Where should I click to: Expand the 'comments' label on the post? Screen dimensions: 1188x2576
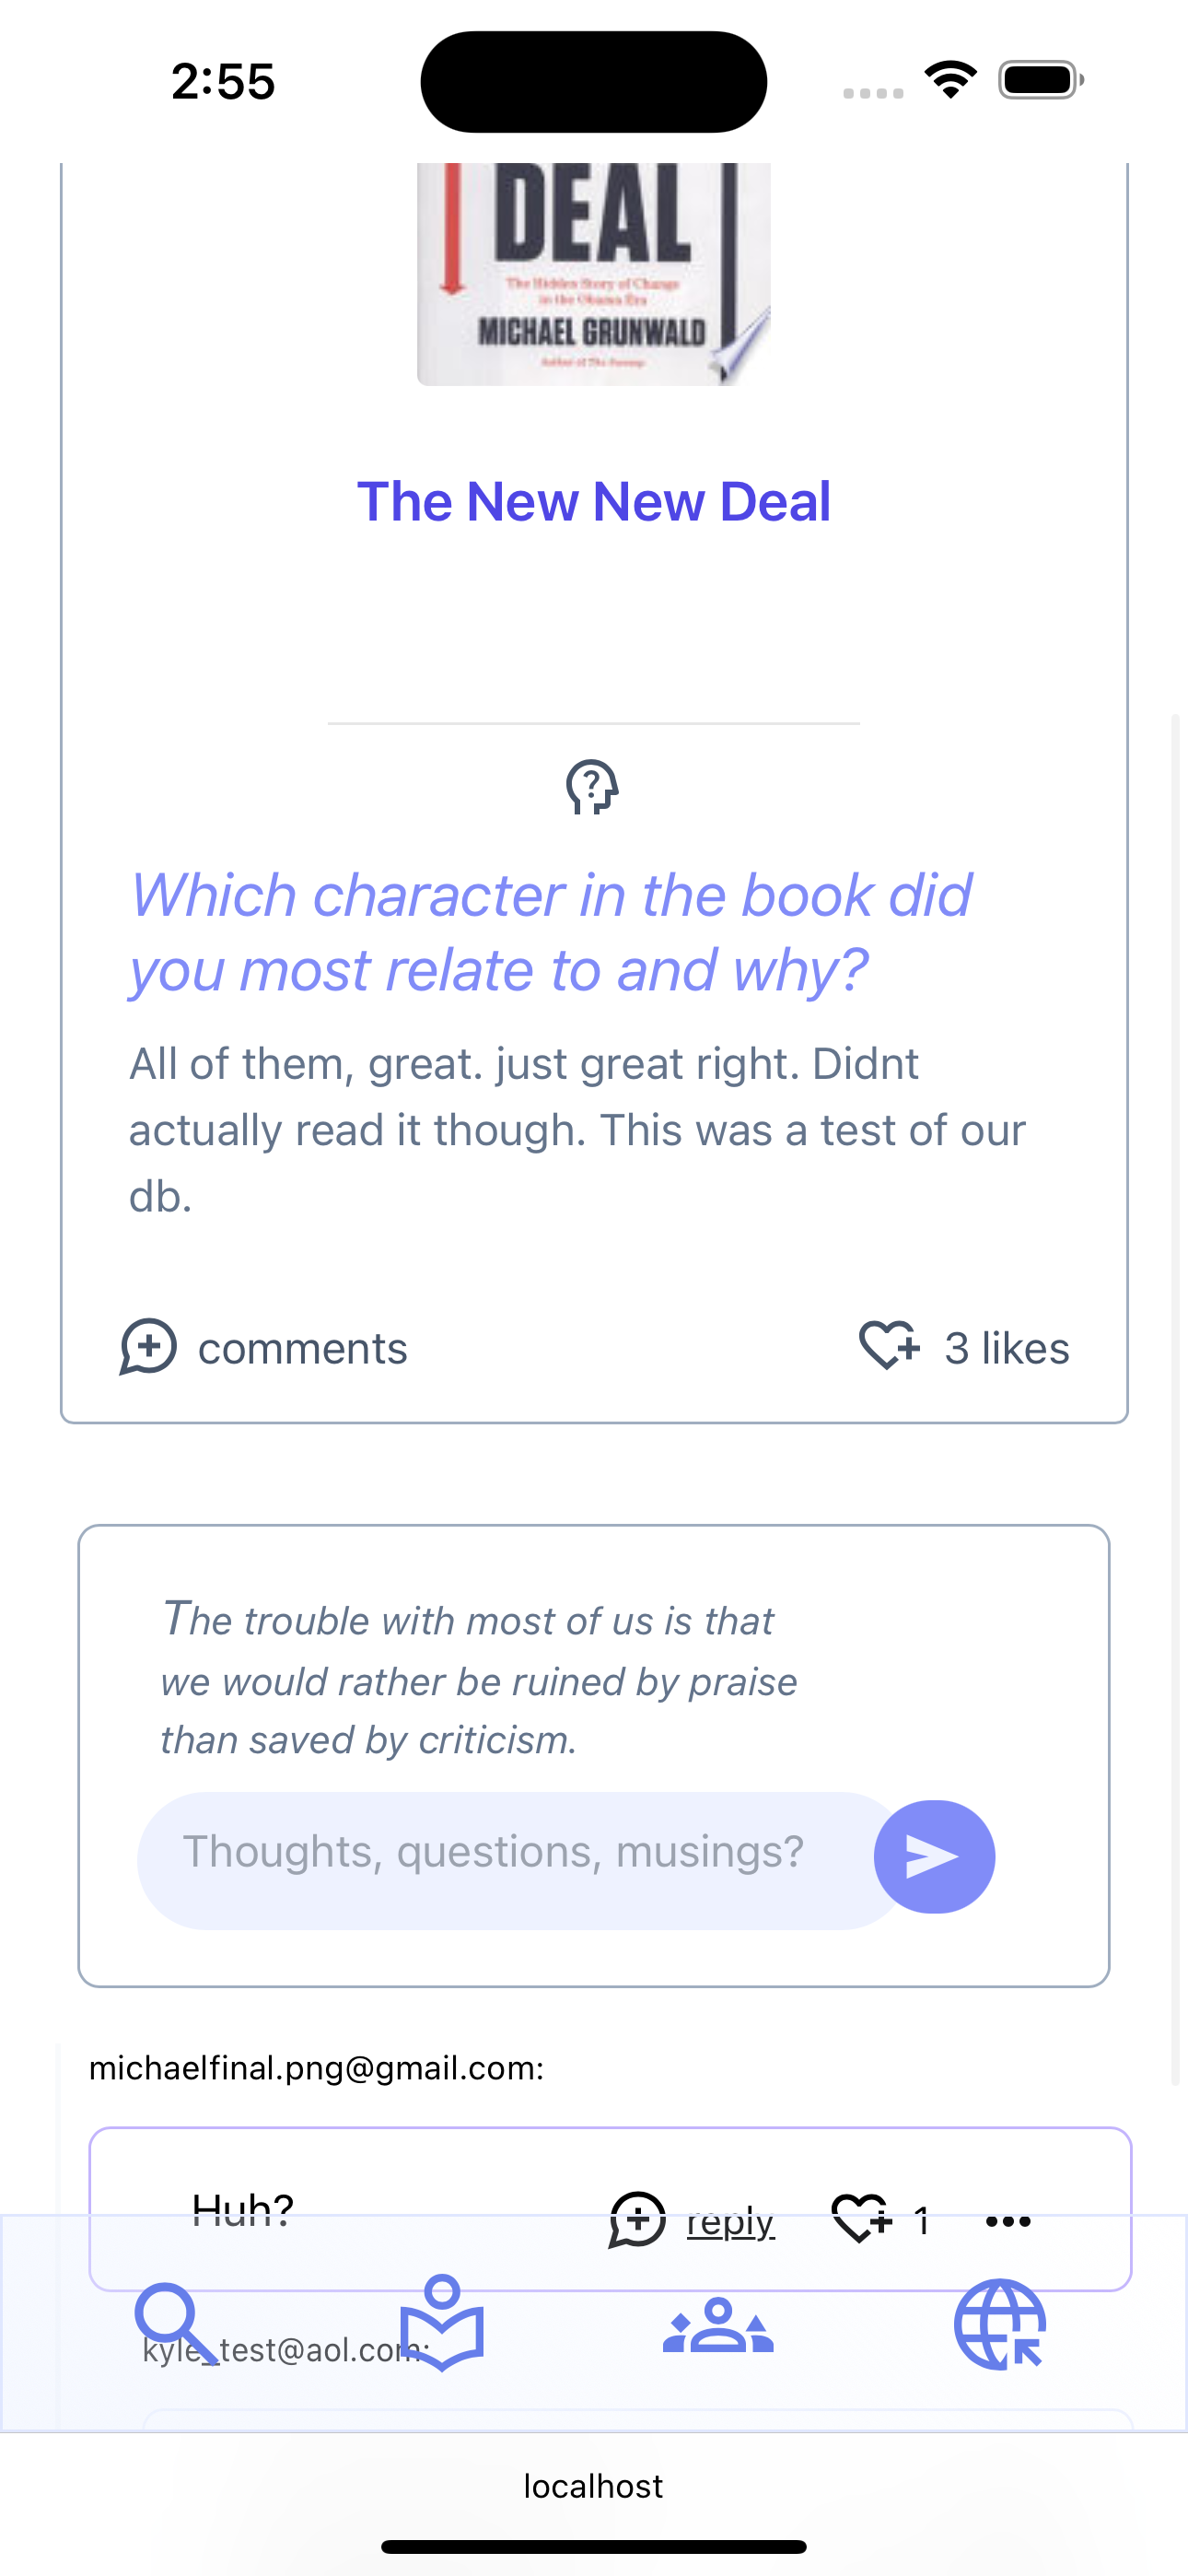coord(303,1348)
